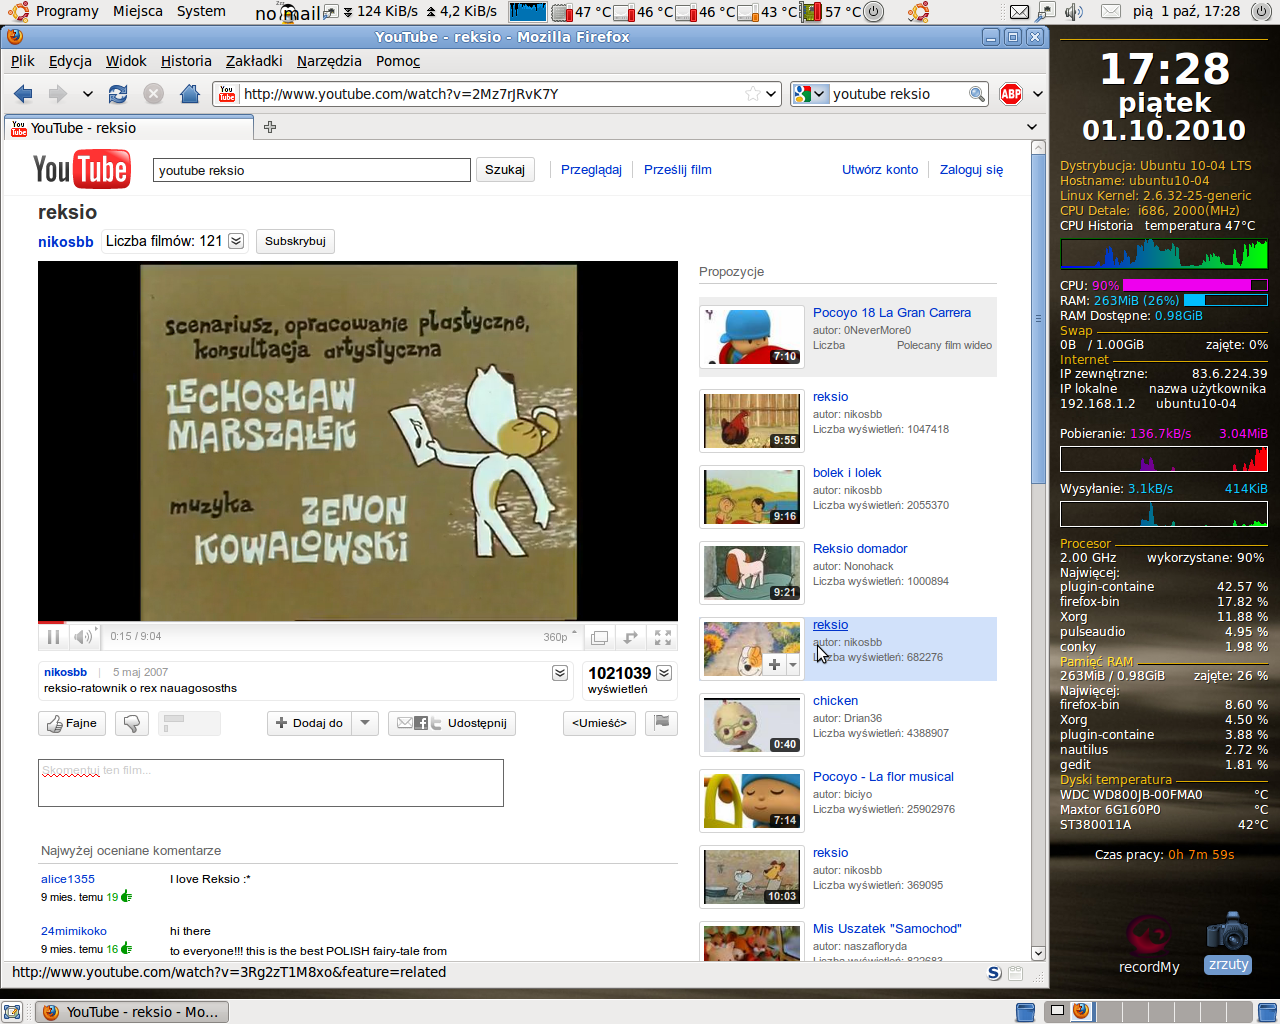This screenshot has height=1024, width=1280.
Task: Open the history dropdown next to forward arrow
Action: coord(88,94)
